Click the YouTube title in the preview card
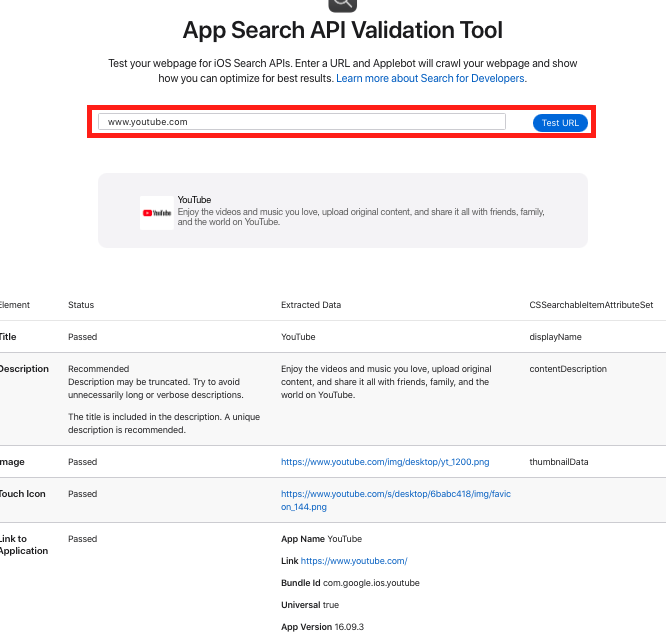Screen dimensions: 666x642 [194, 200]
